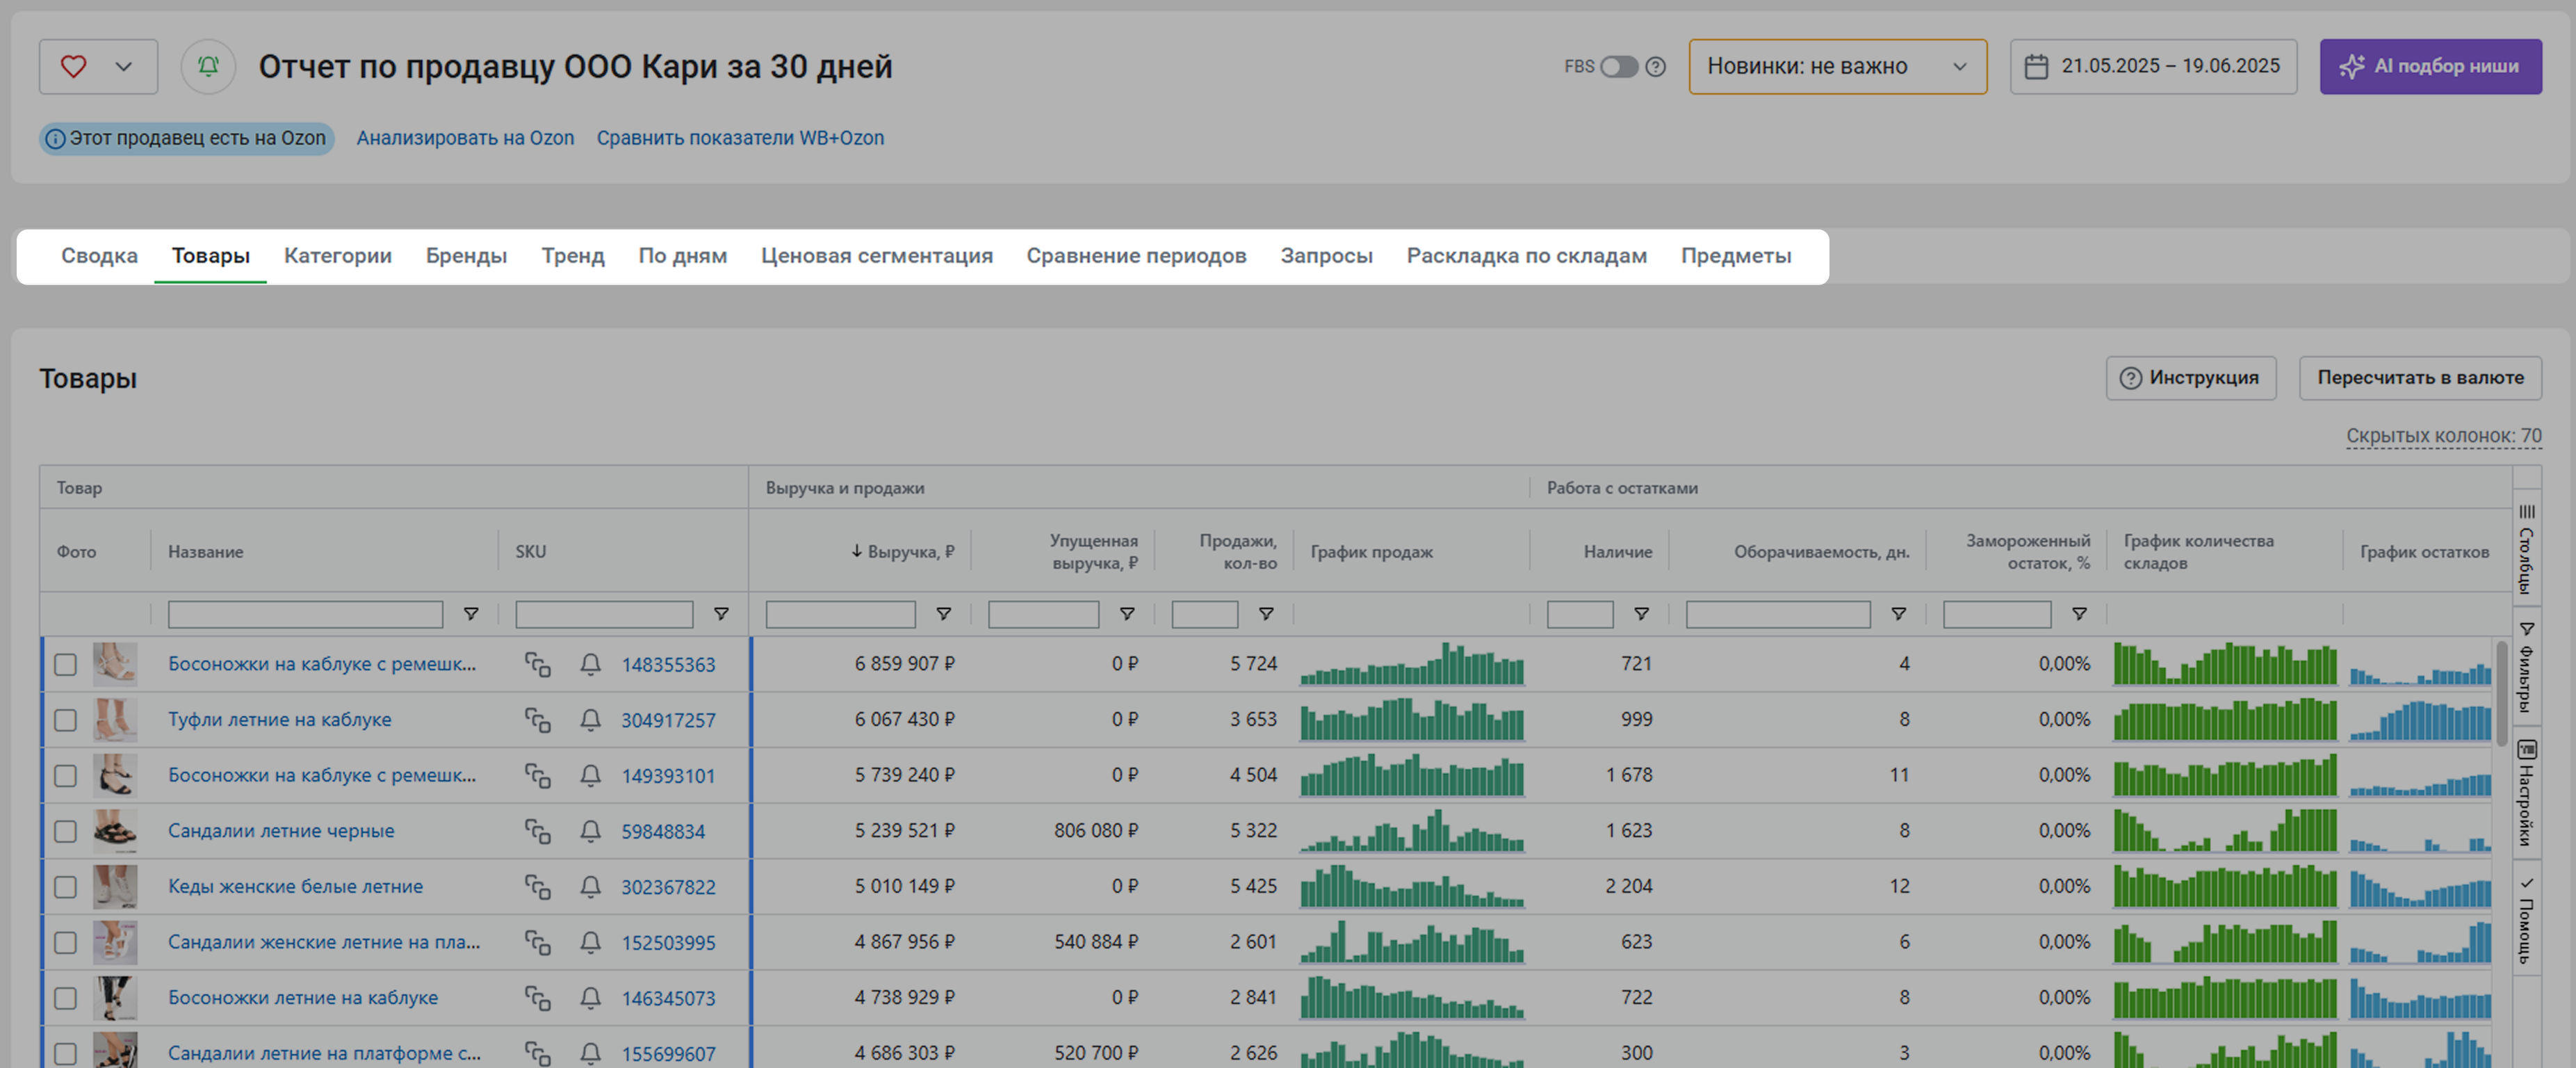The image size is (2576, 1068).
Task: Open Выручка column filter funnel
Action: [x=943, y=614]
